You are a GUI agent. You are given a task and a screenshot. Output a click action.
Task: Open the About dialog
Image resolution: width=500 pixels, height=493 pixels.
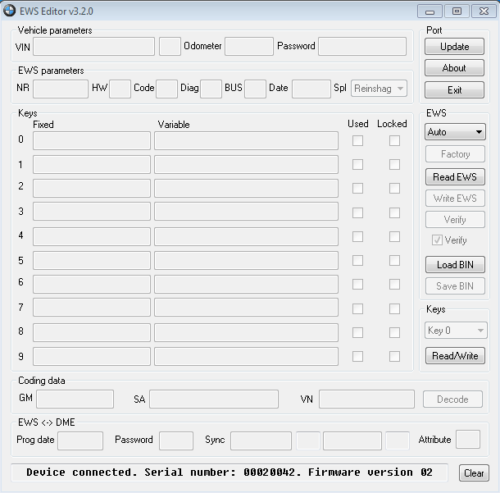tap(454, 68)
